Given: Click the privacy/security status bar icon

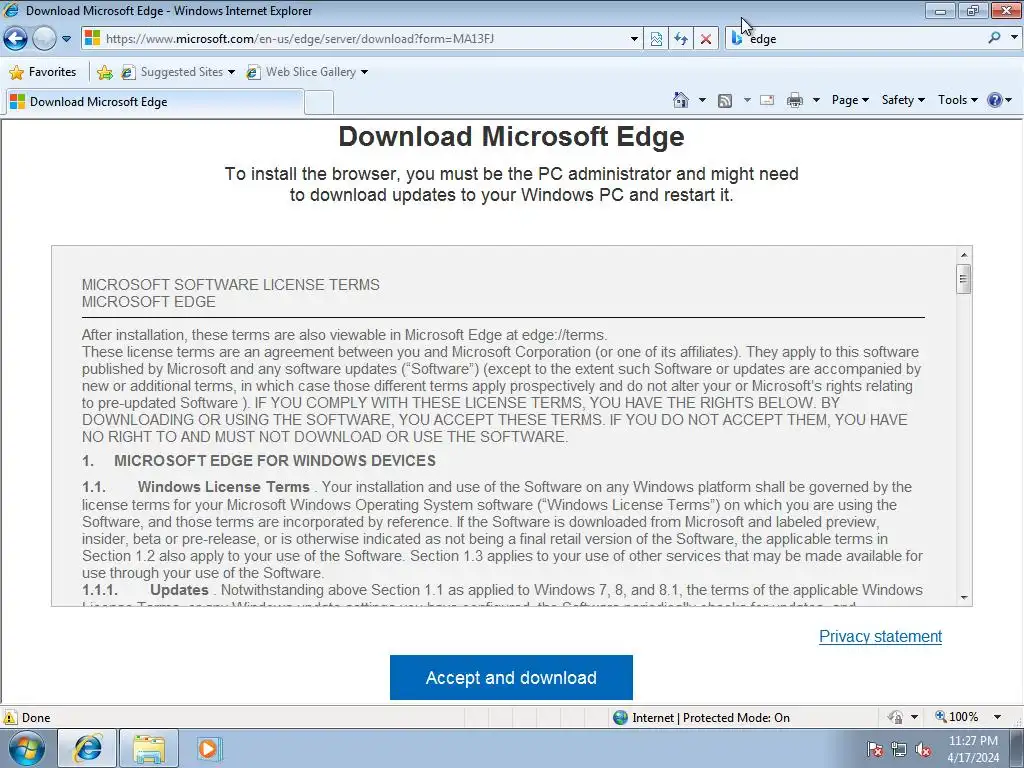Looking at the screenshot, I should click(x=895, y=717).
